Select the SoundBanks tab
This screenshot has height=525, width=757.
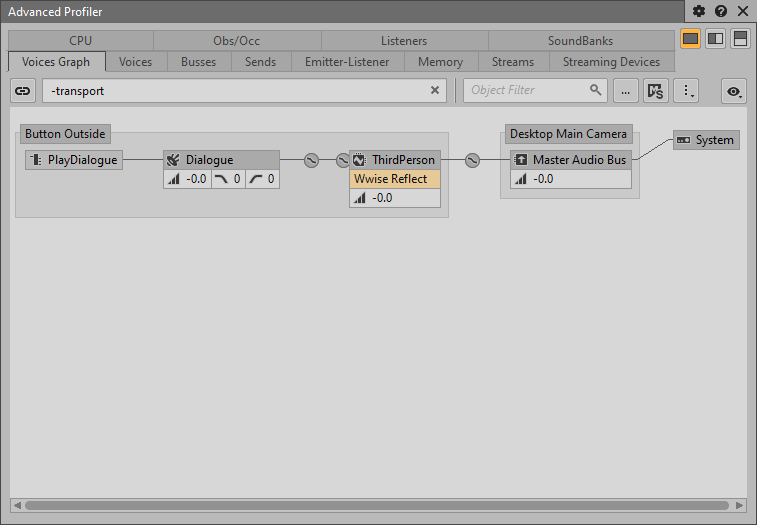pyautogui.click(x=580, y=41)
